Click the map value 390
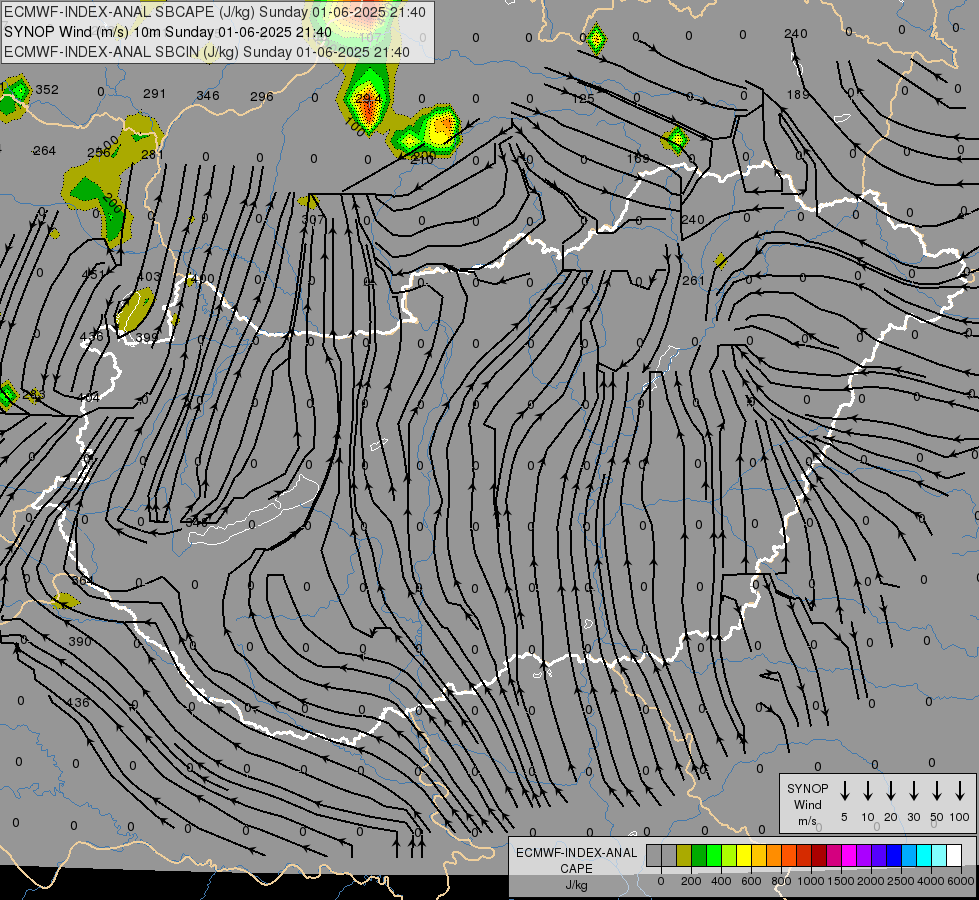 80,641
